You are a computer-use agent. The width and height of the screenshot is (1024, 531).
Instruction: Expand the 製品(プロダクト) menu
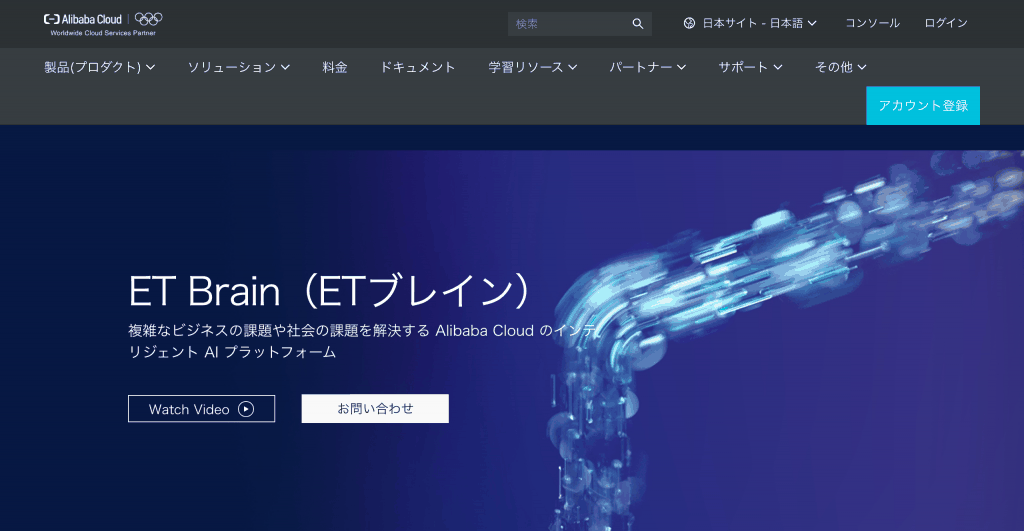pyautogui.click(x=99, y=67)
